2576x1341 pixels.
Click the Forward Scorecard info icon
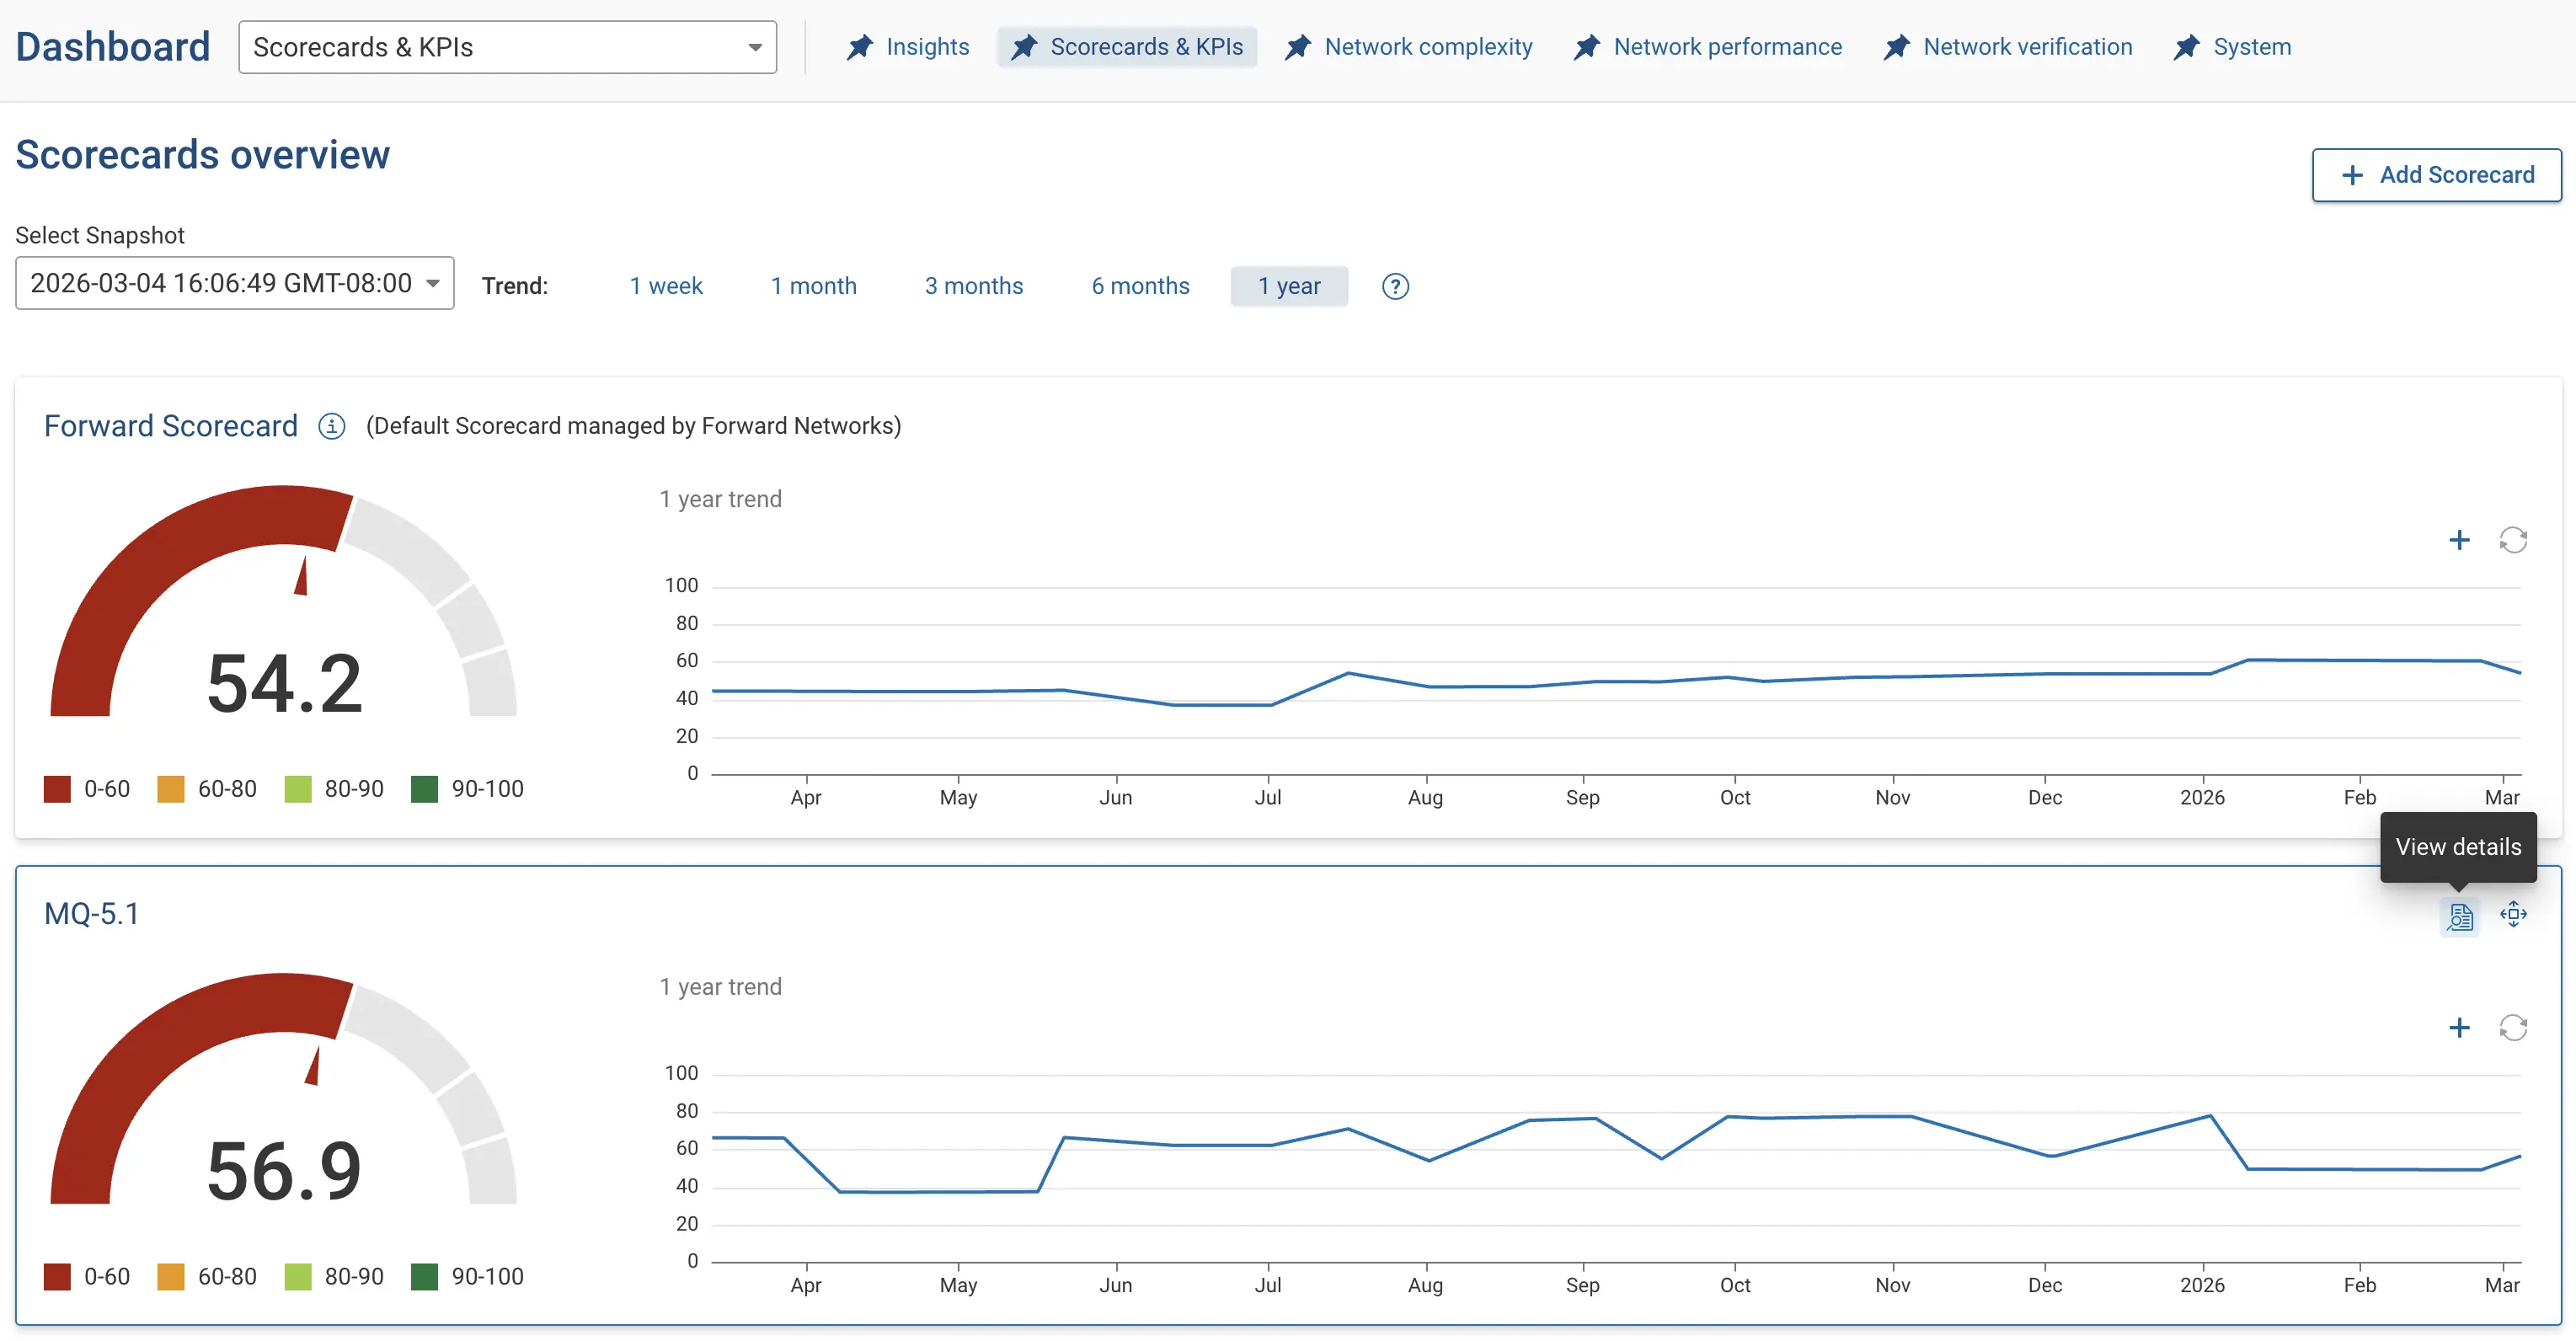click(x=331, y=426)
